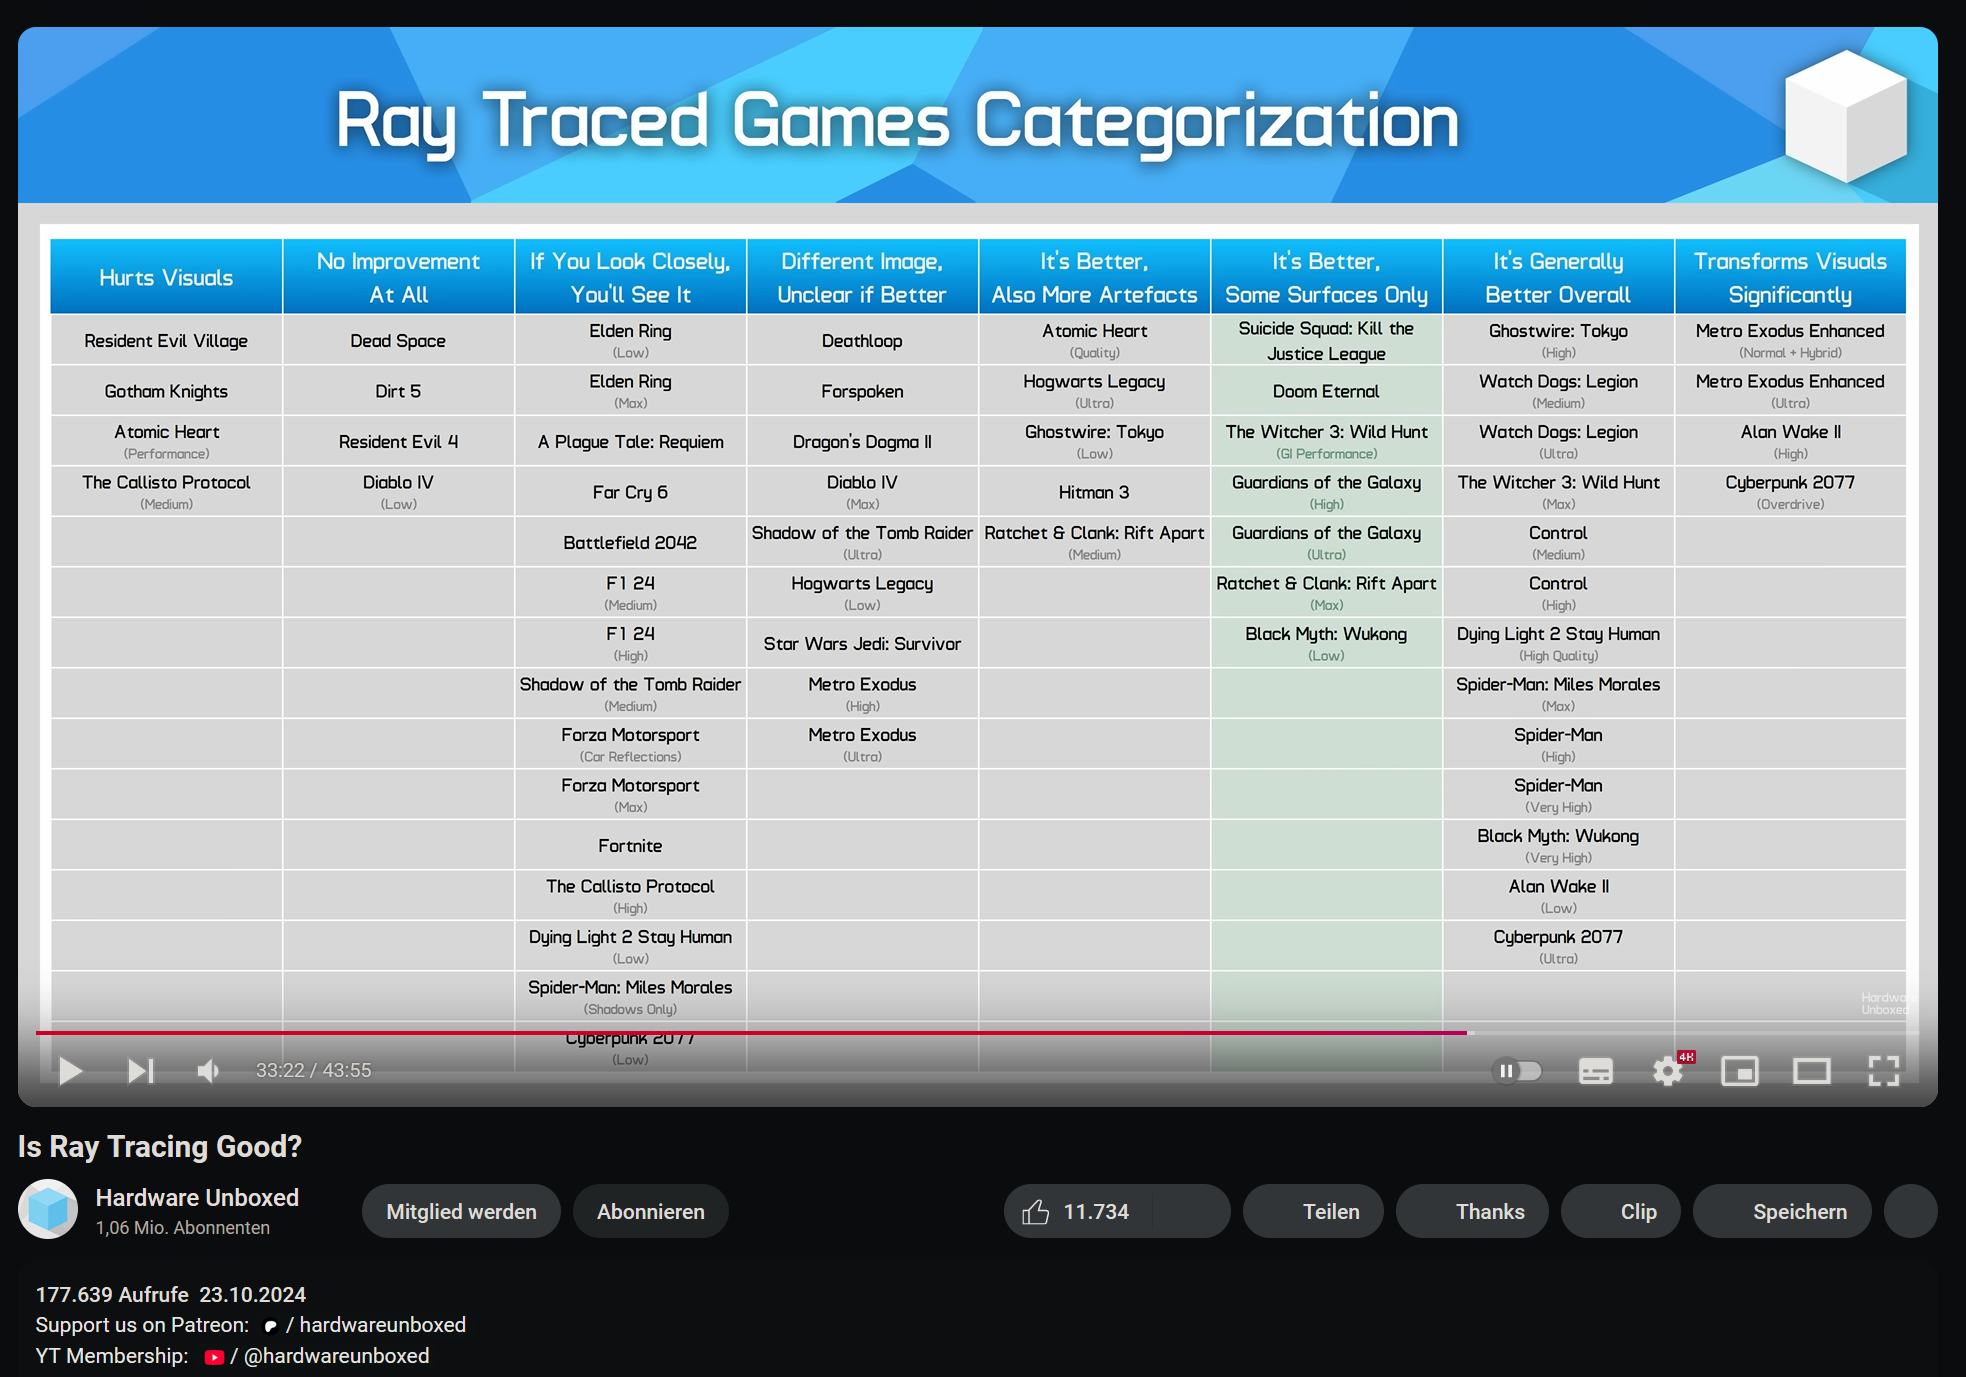
Task: Open the player settings gear
Action: coord(1667,1071)
